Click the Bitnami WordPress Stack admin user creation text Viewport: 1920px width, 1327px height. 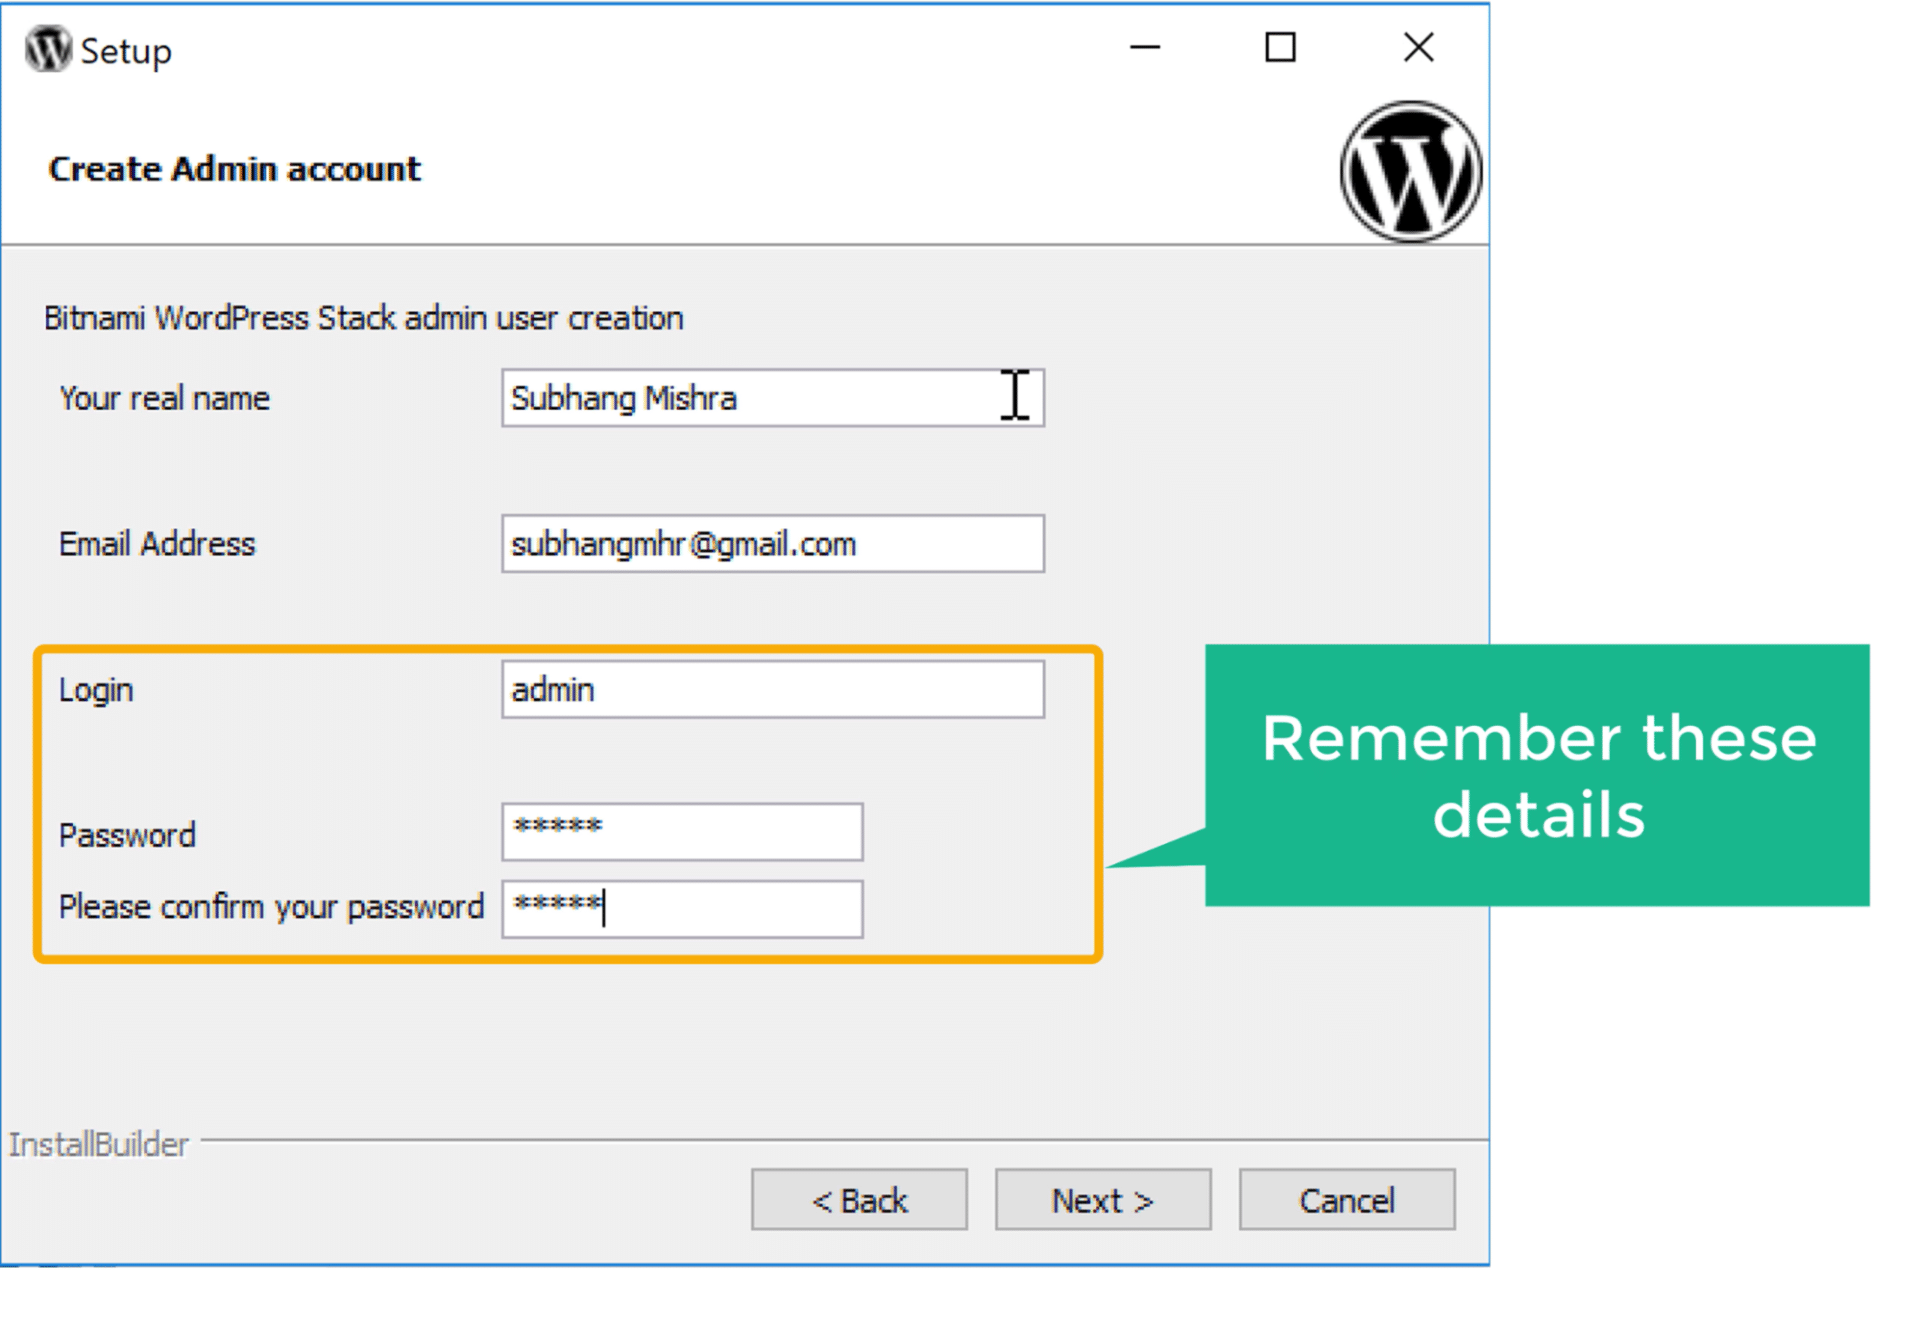click(364, 317)
